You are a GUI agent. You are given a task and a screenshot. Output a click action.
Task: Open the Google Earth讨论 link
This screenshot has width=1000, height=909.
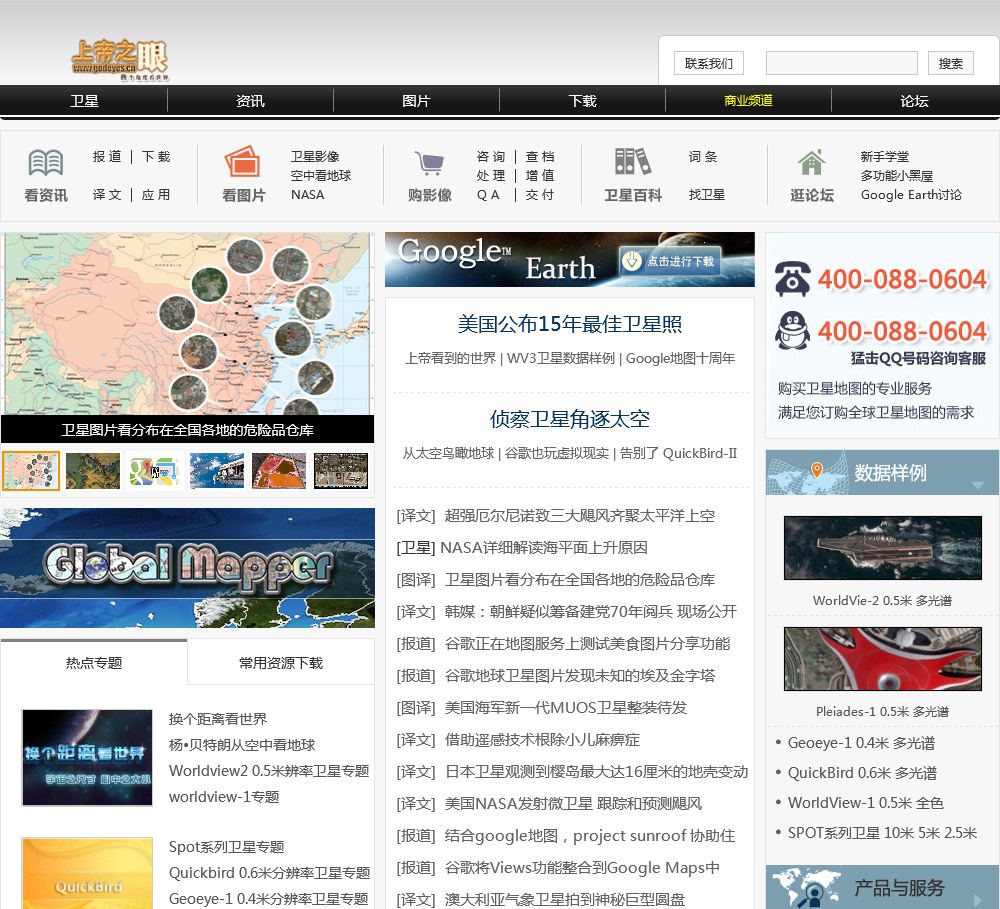(x=911, y=195)
